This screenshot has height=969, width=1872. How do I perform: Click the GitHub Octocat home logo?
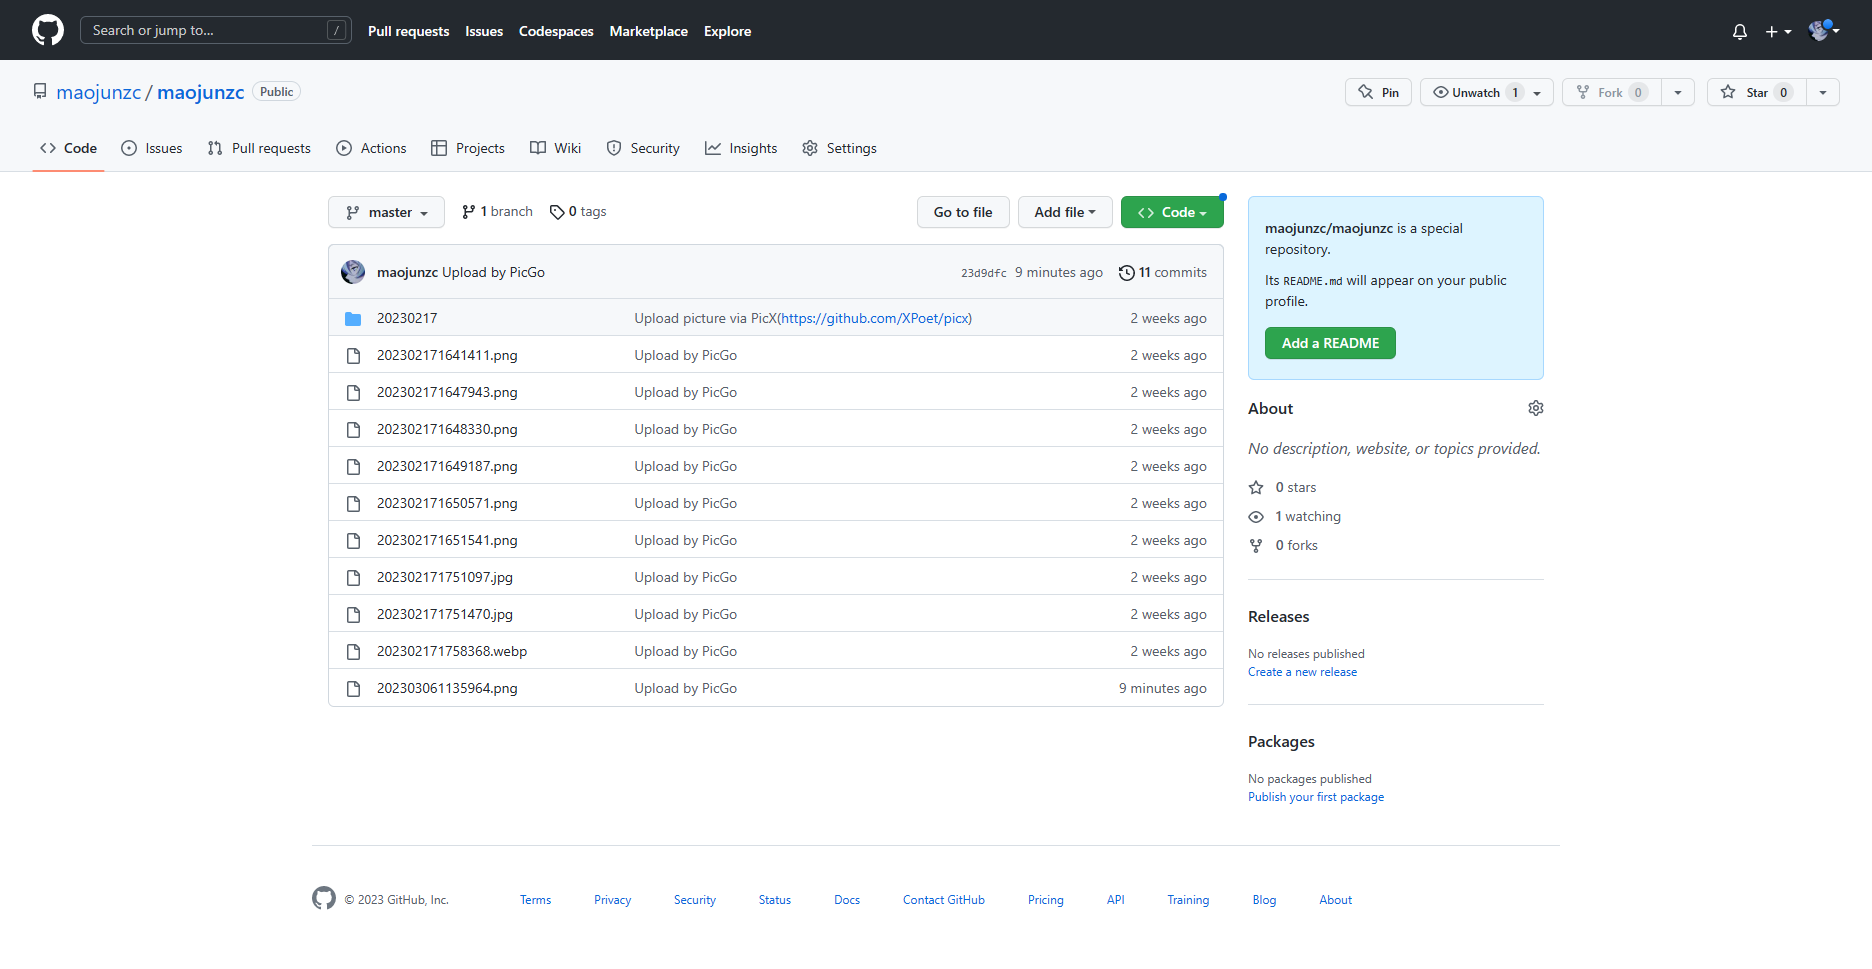point(48,30)
